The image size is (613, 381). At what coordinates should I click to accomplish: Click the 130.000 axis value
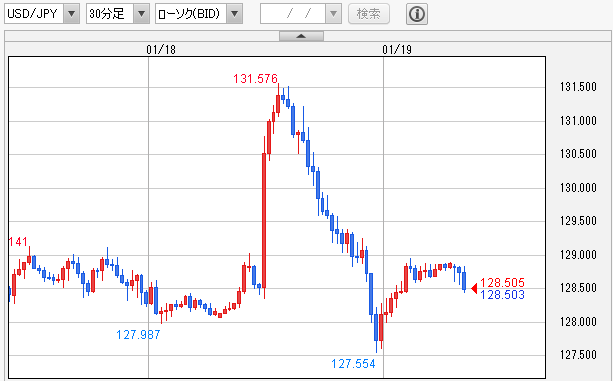point(578,188)
